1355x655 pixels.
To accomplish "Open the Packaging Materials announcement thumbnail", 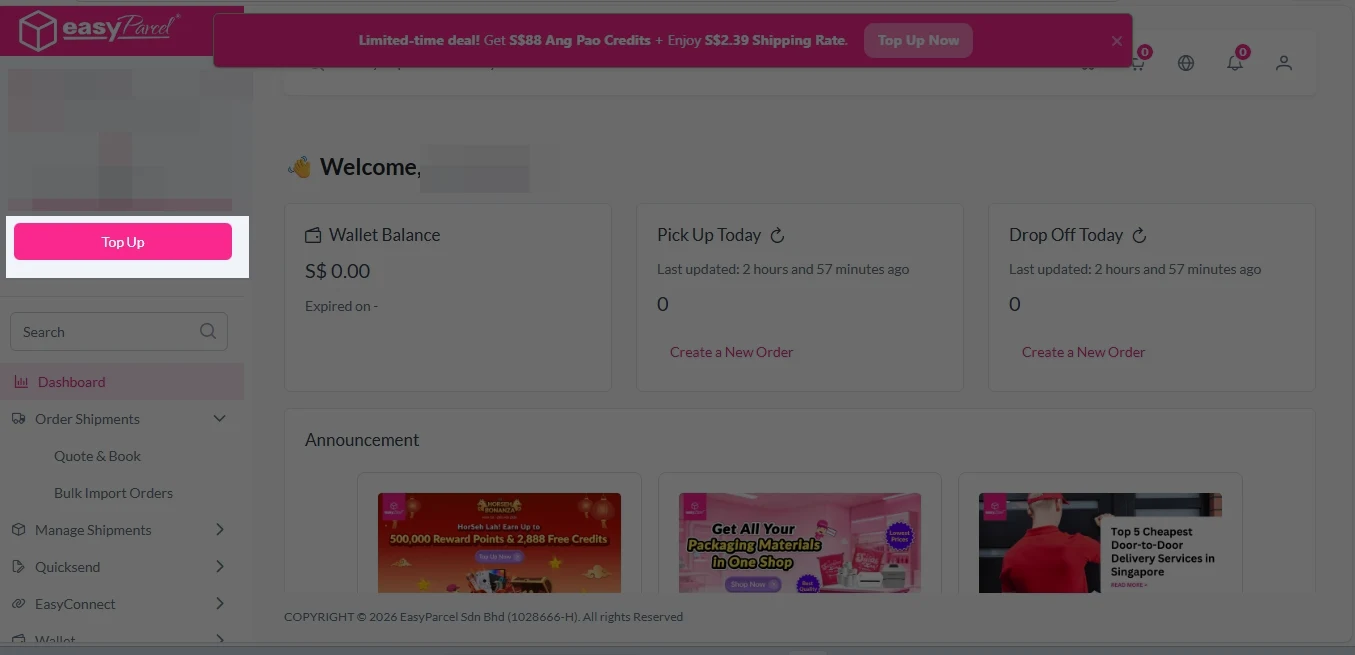I will click(799, 542).
